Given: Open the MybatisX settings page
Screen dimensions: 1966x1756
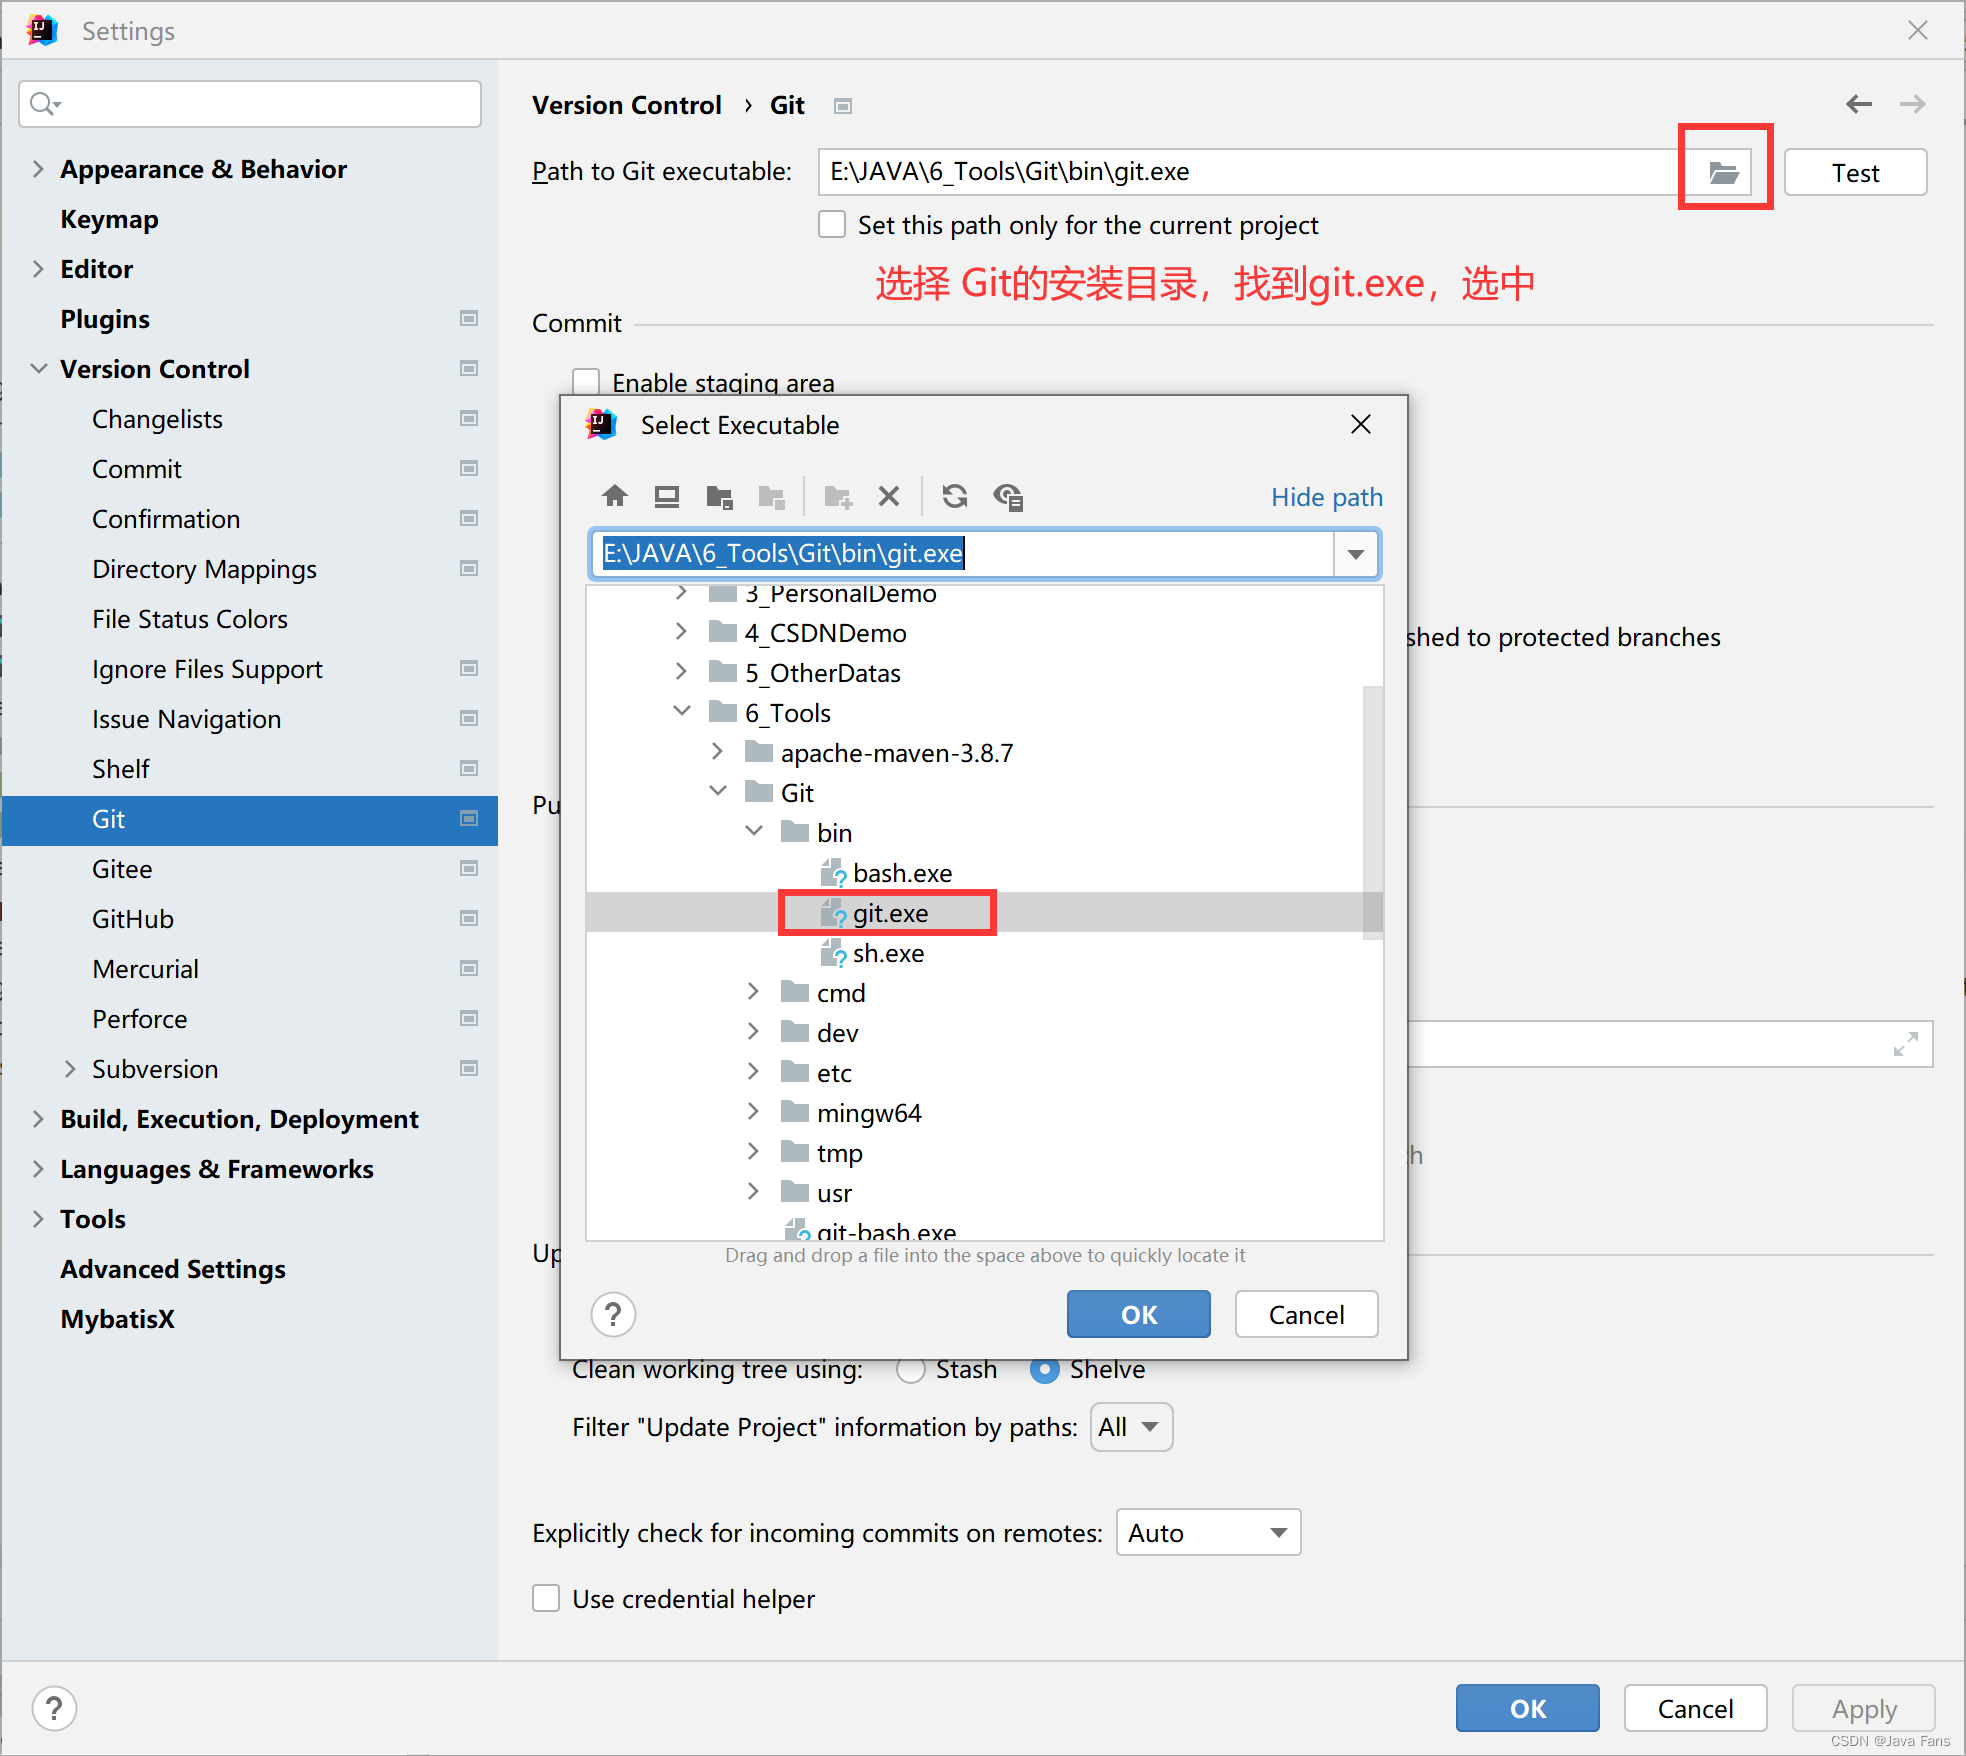Looking at the screenshot, I should click(x=117, y=1319).
